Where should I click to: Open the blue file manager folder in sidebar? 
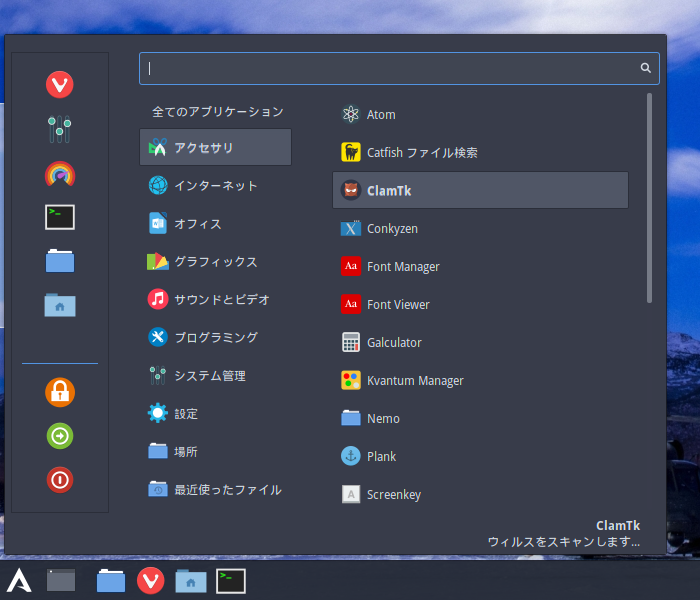(60, 261)
